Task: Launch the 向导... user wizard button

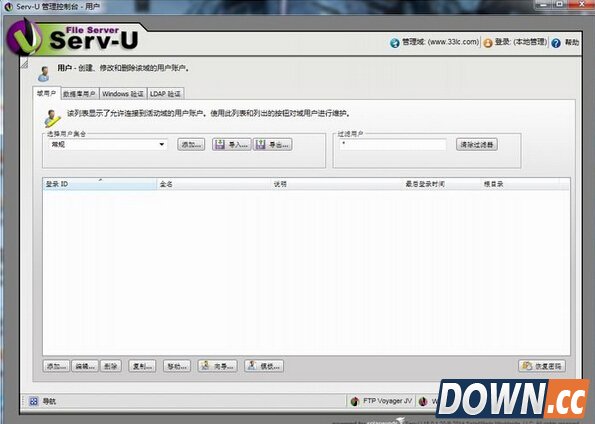Action: pyautogui.click(x=217, y=366)
